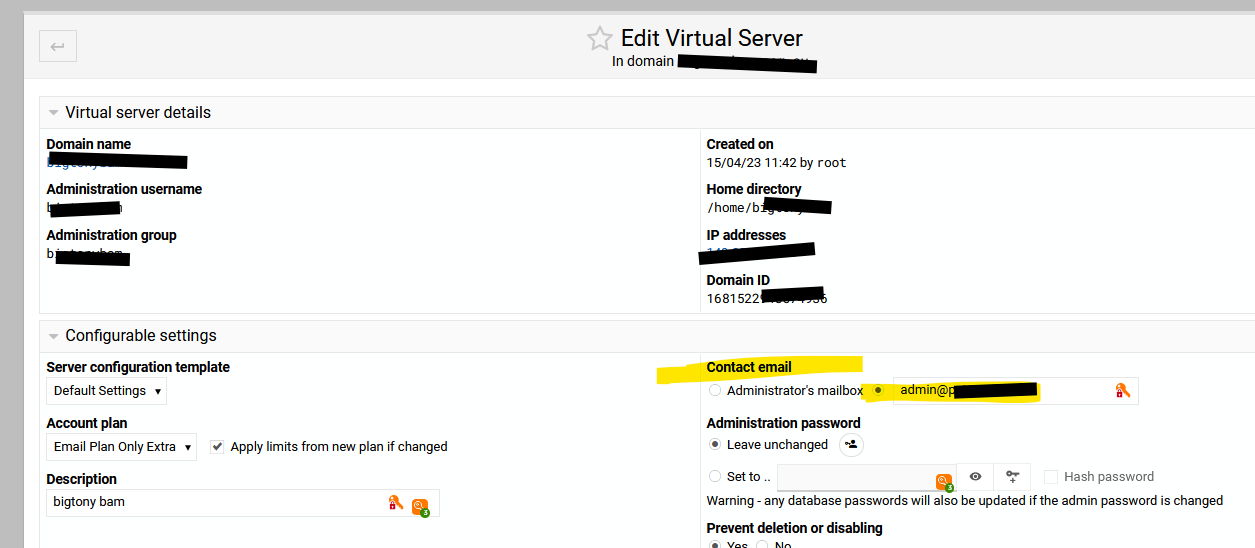Image resolution: width=1255 pixels, height=548 pixels.
Task: Collapse the Configurable settings section
Action: click(x=54, y=336)
